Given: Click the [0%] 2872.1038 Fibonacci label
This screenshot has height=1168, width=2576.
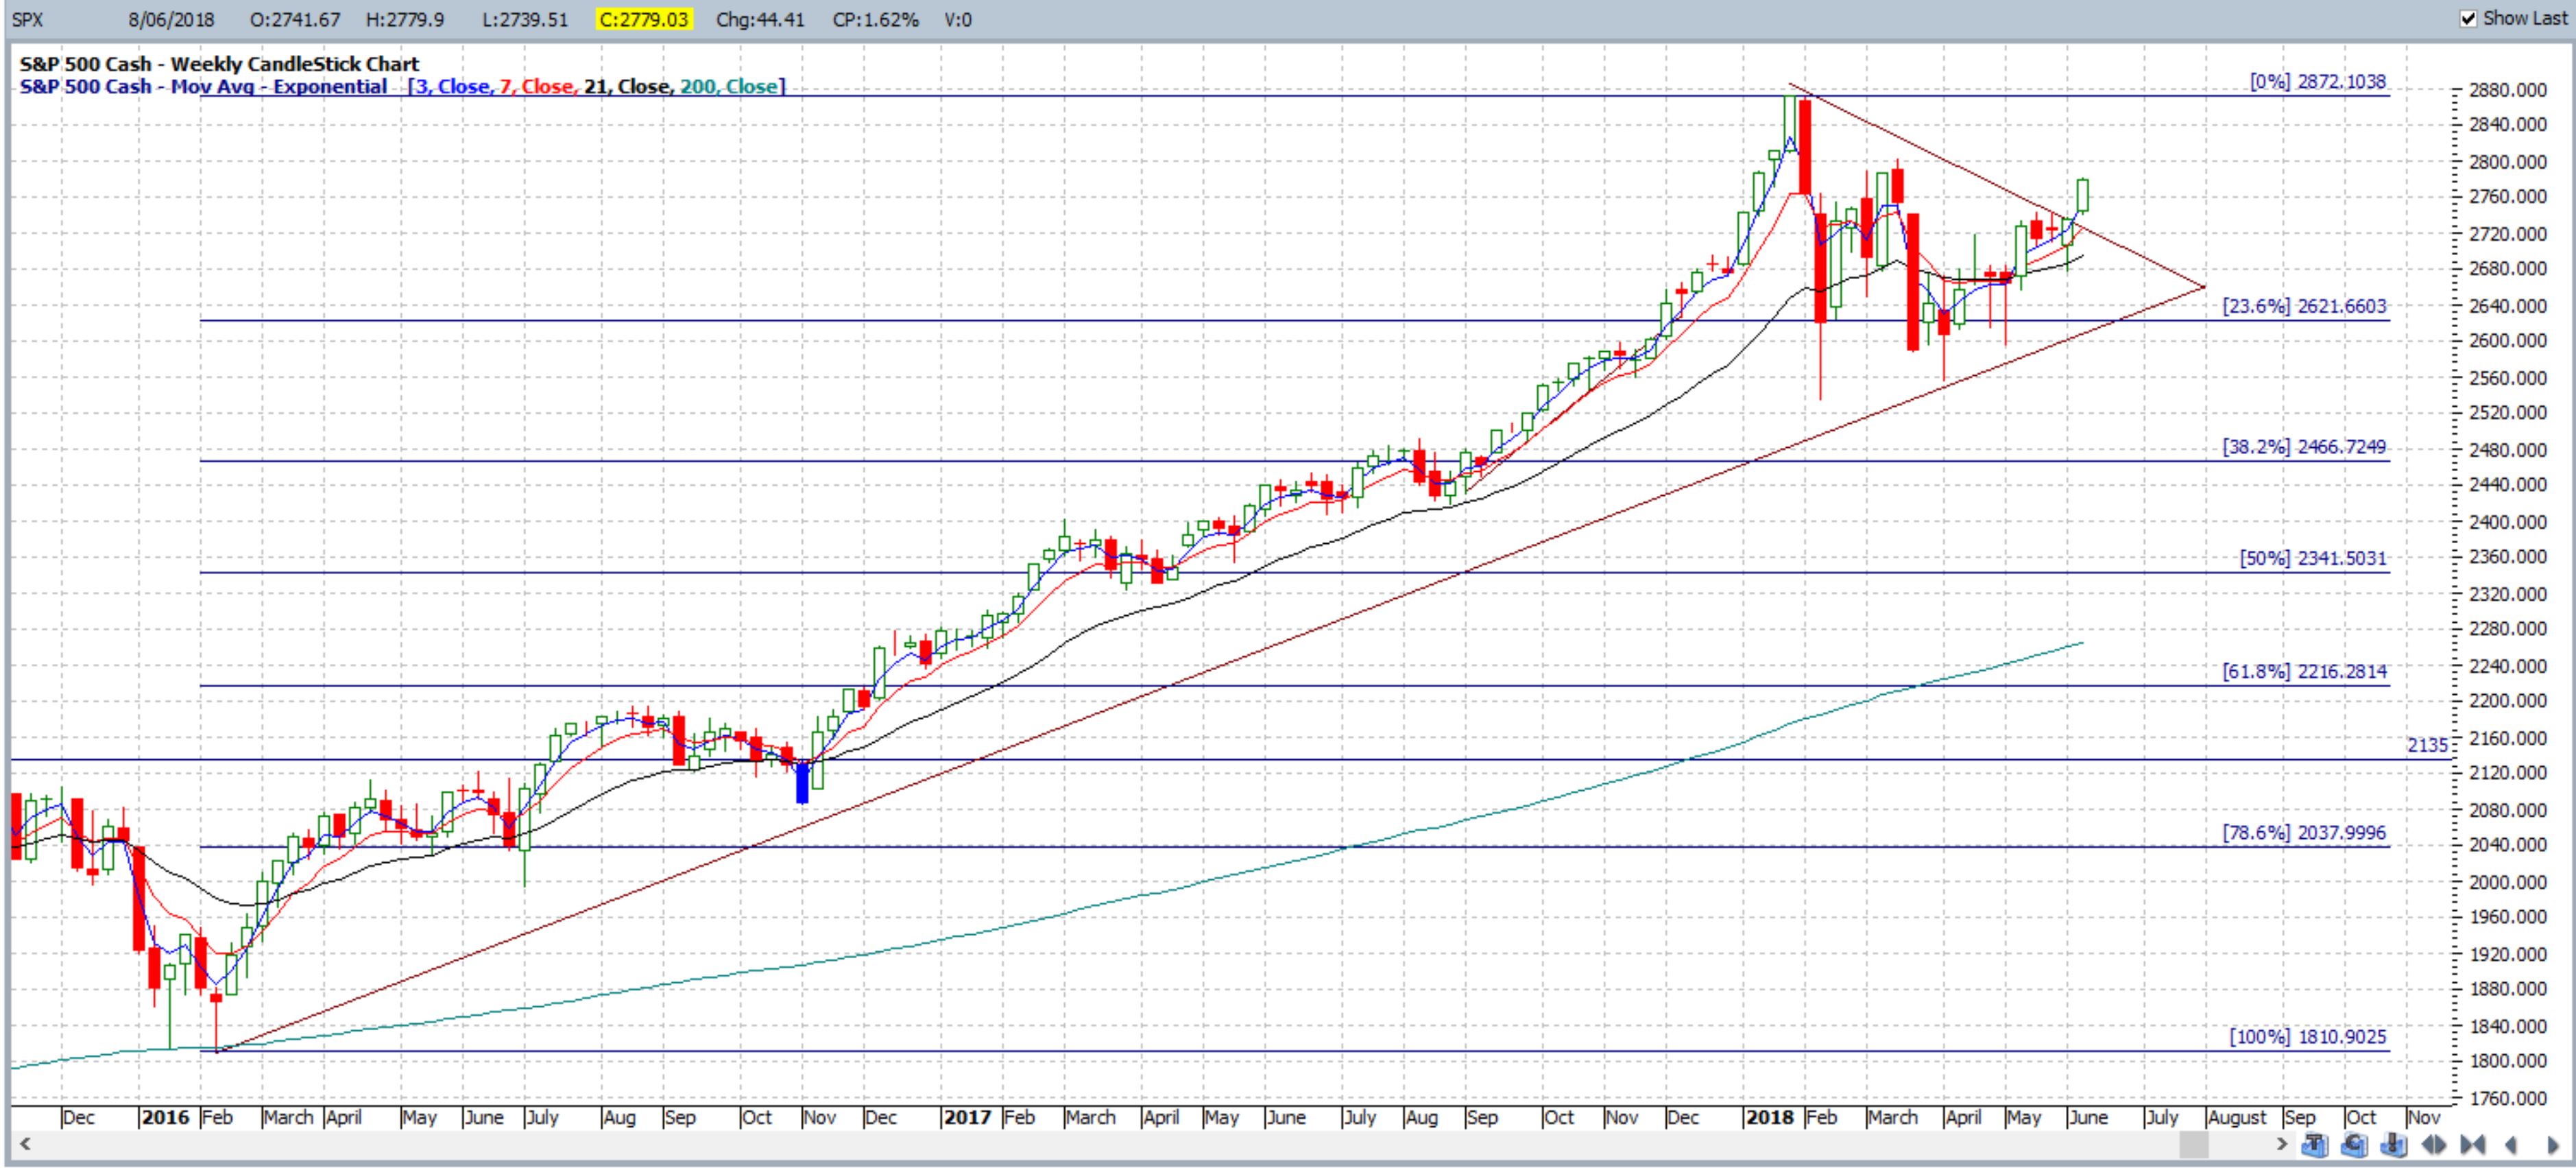Looking at the screenshot, I should [2317, 82].
